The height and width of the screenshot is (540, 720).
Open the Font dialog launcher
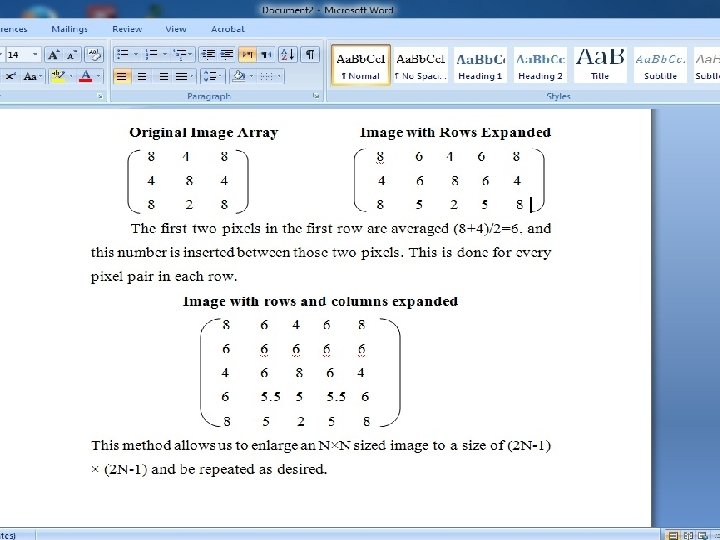(101, 96)
